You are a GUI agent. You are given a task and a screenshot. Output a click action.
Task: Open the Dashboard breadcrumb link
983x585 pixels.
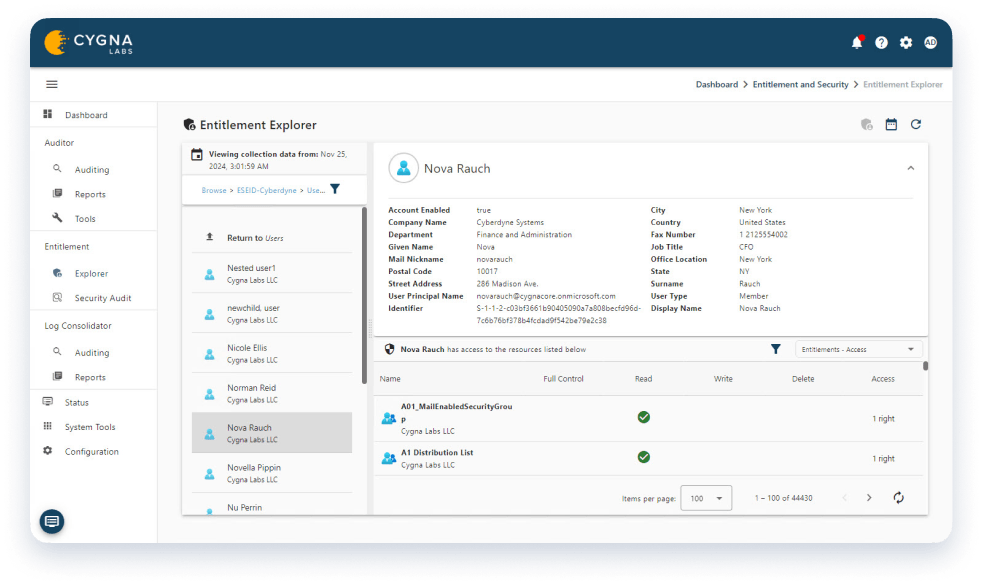[717, 84]
